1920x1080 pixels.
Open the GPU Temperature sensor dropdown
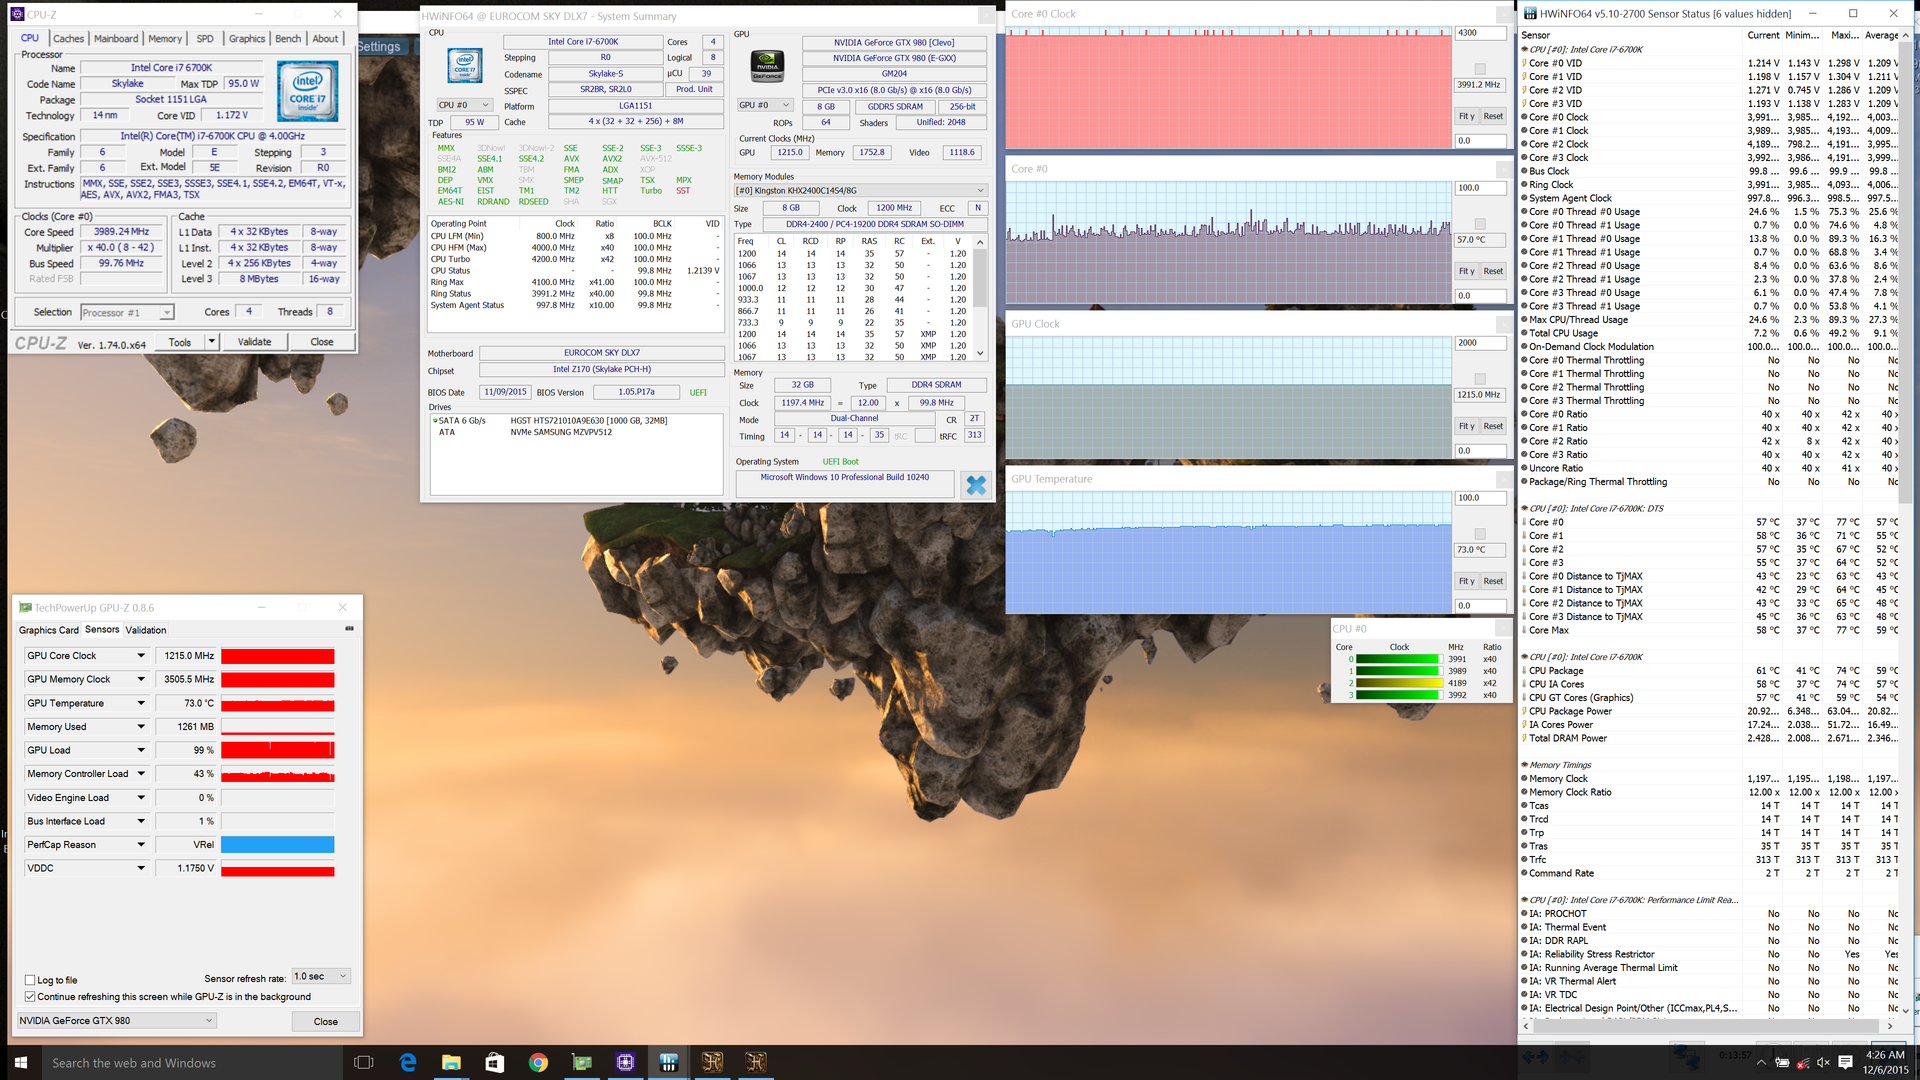(x=141, y=703)
